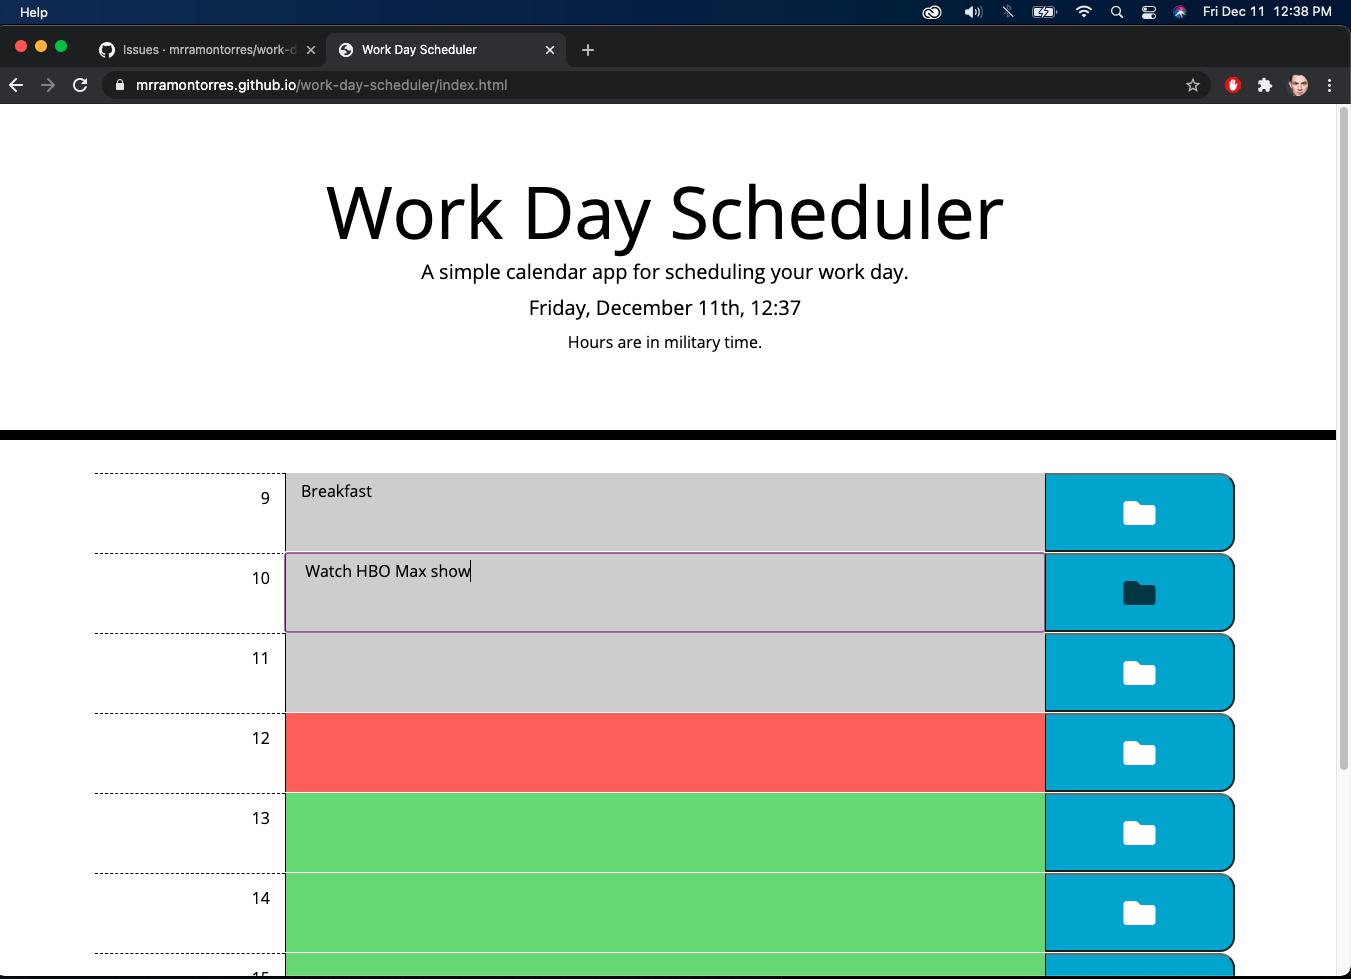Open Creative Cloud menu bar icon
Image resolution: width=1351 pixels, height=979 pixels.
click(932, 12)
